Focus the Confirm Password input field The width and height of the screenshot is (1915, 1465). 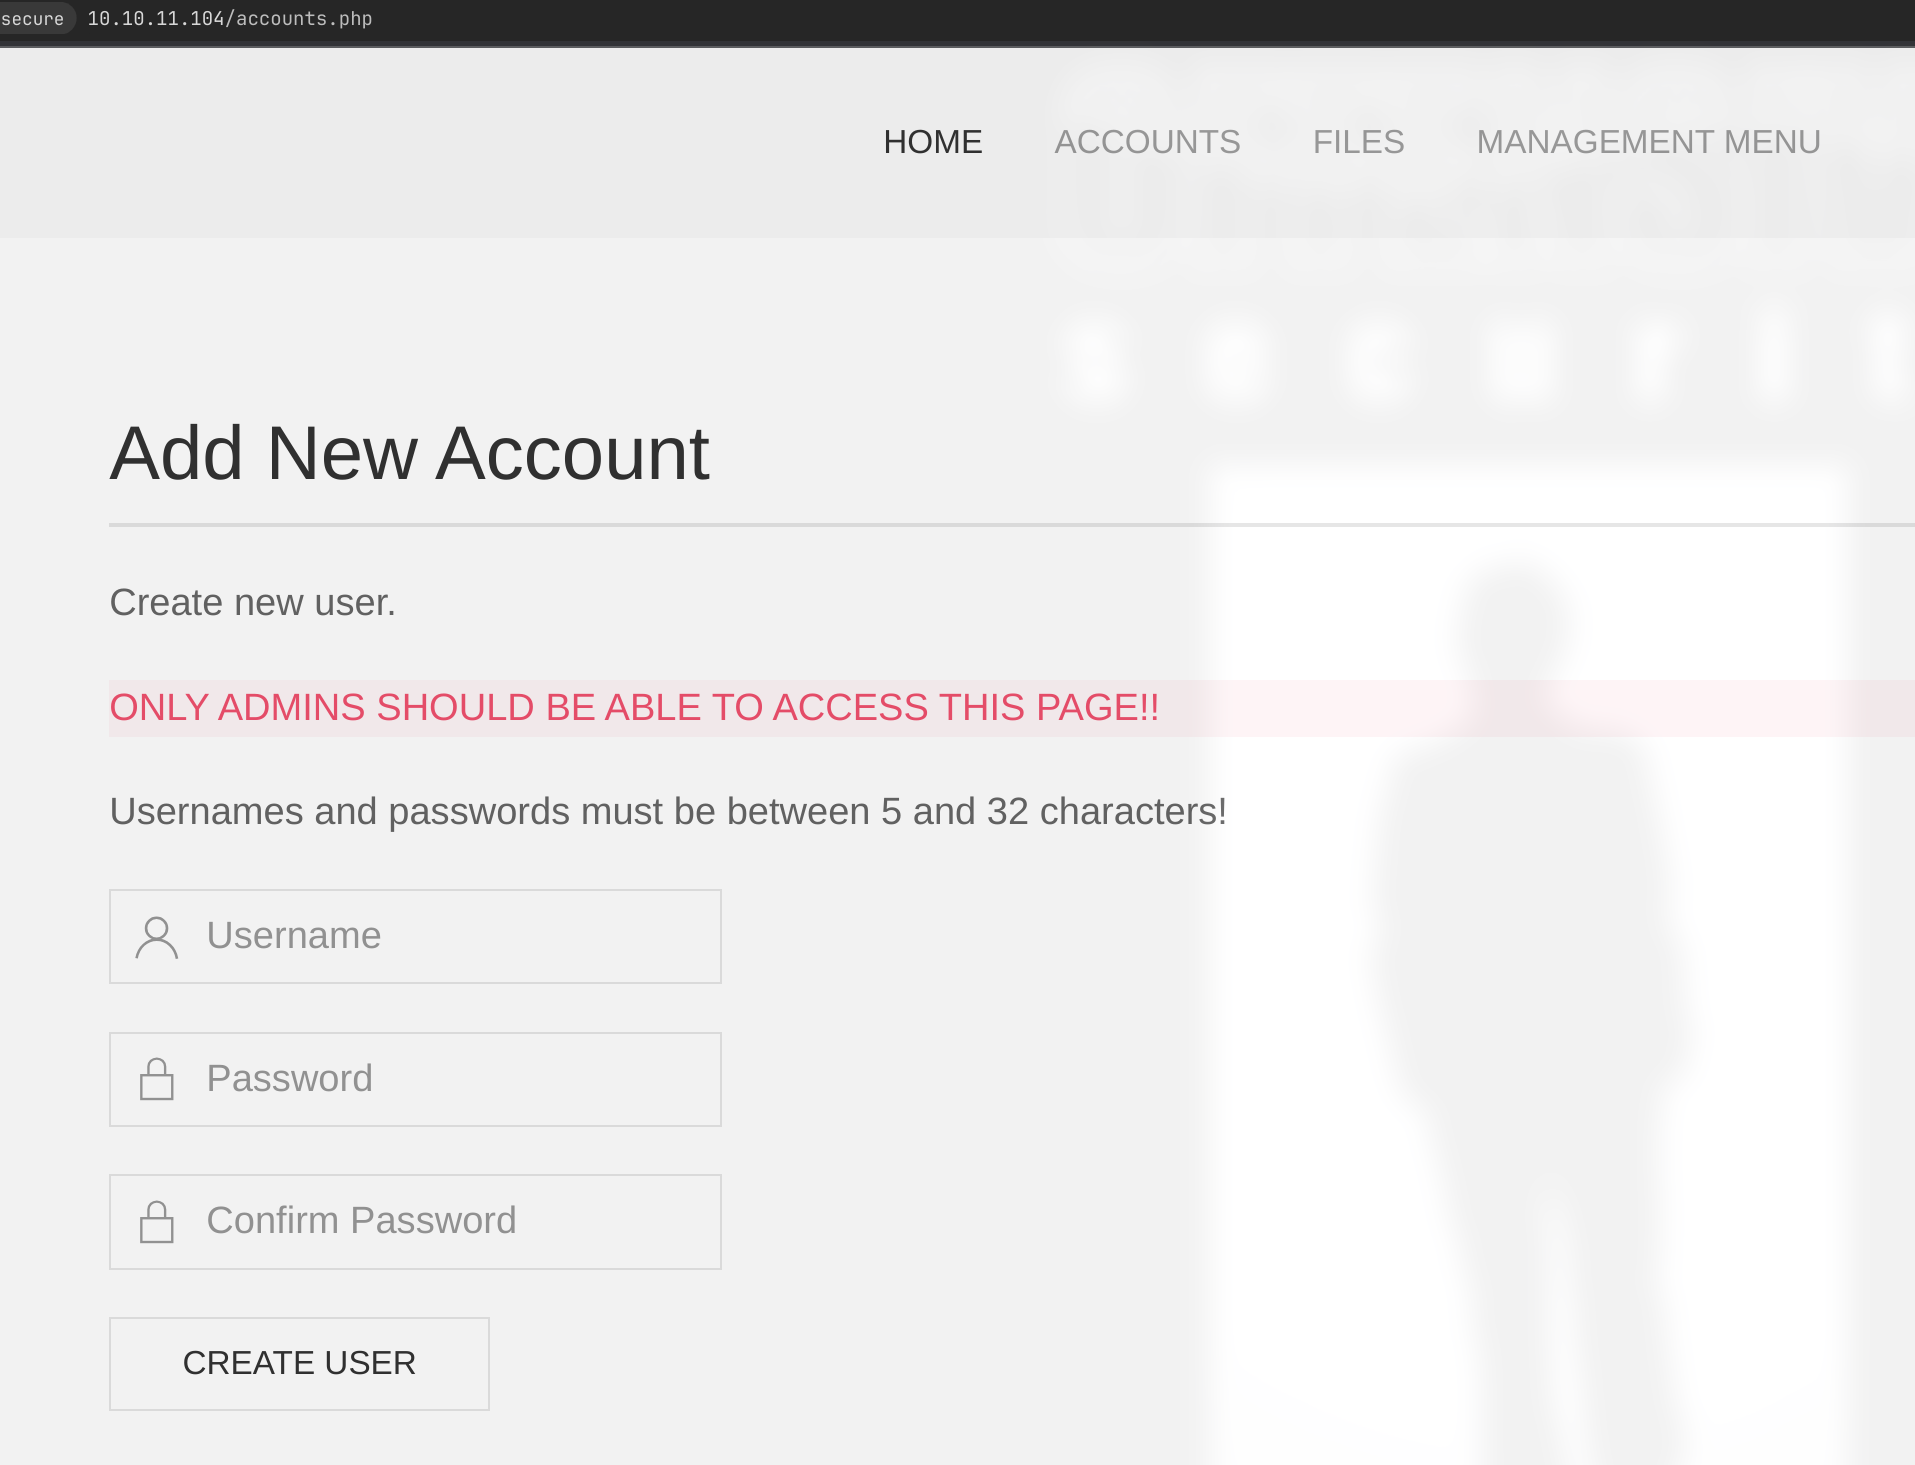click(415, 1222)
